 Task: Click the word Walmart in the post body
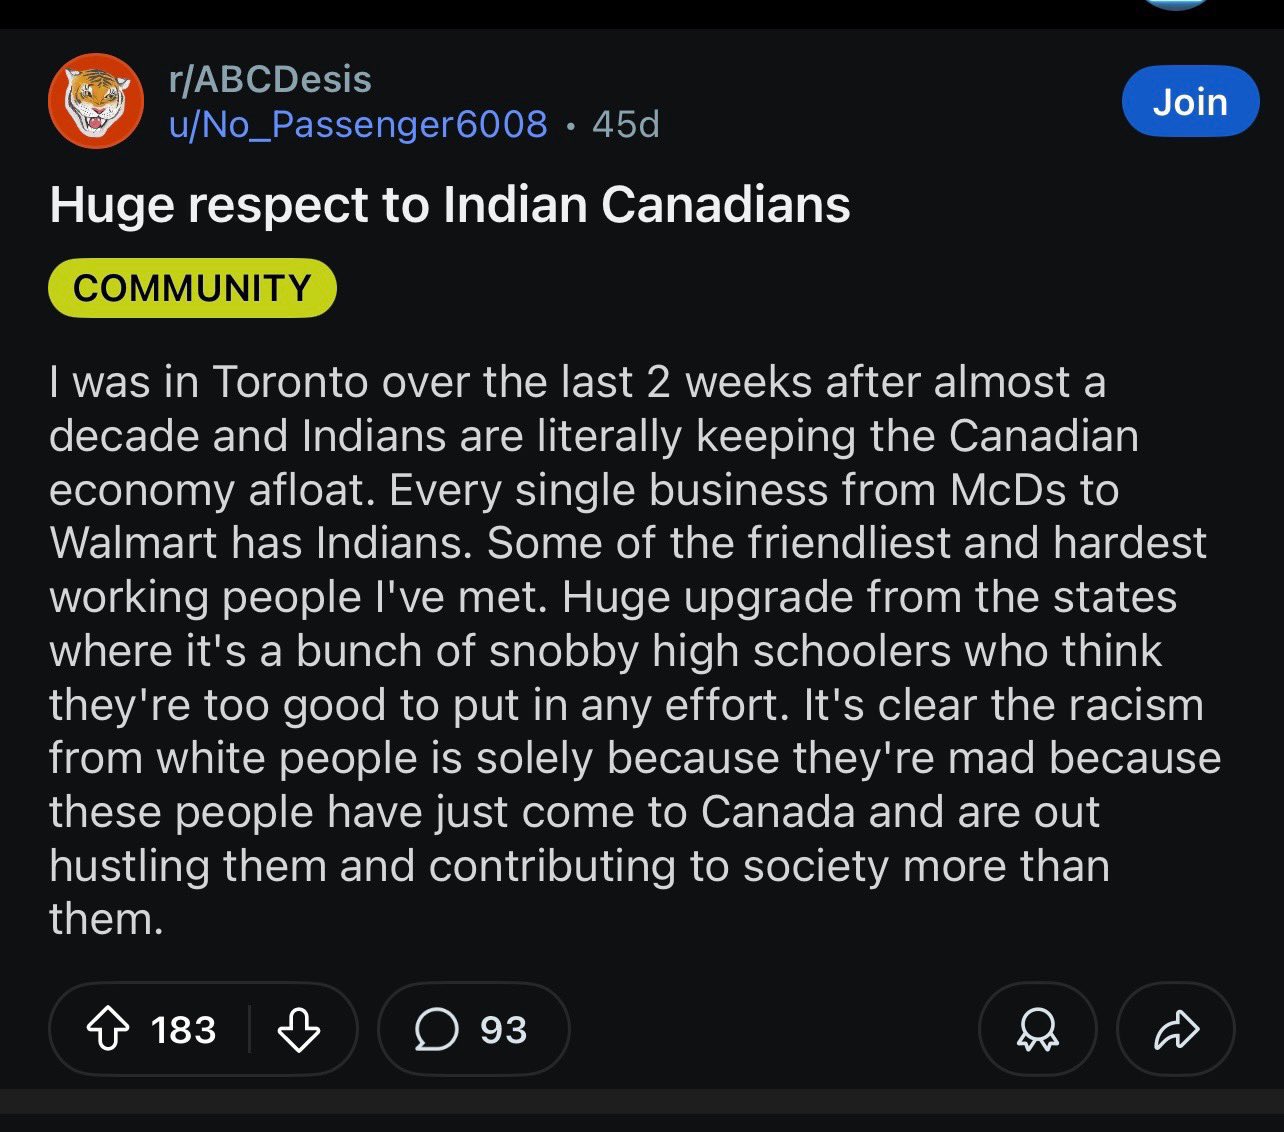coord(132,543)
